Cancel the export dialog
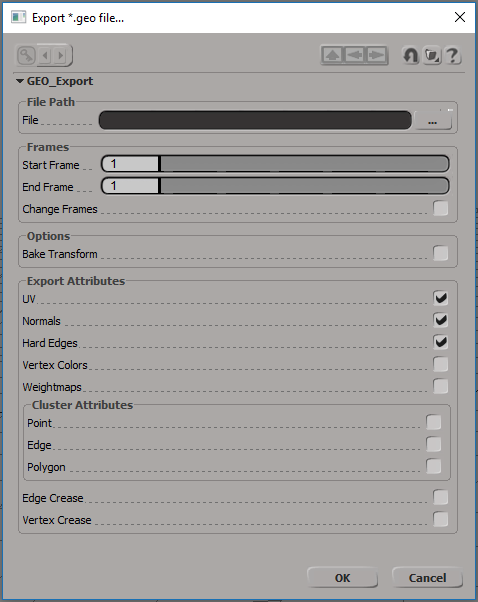This screenshot has height=602, width=478. click(427, 578)
